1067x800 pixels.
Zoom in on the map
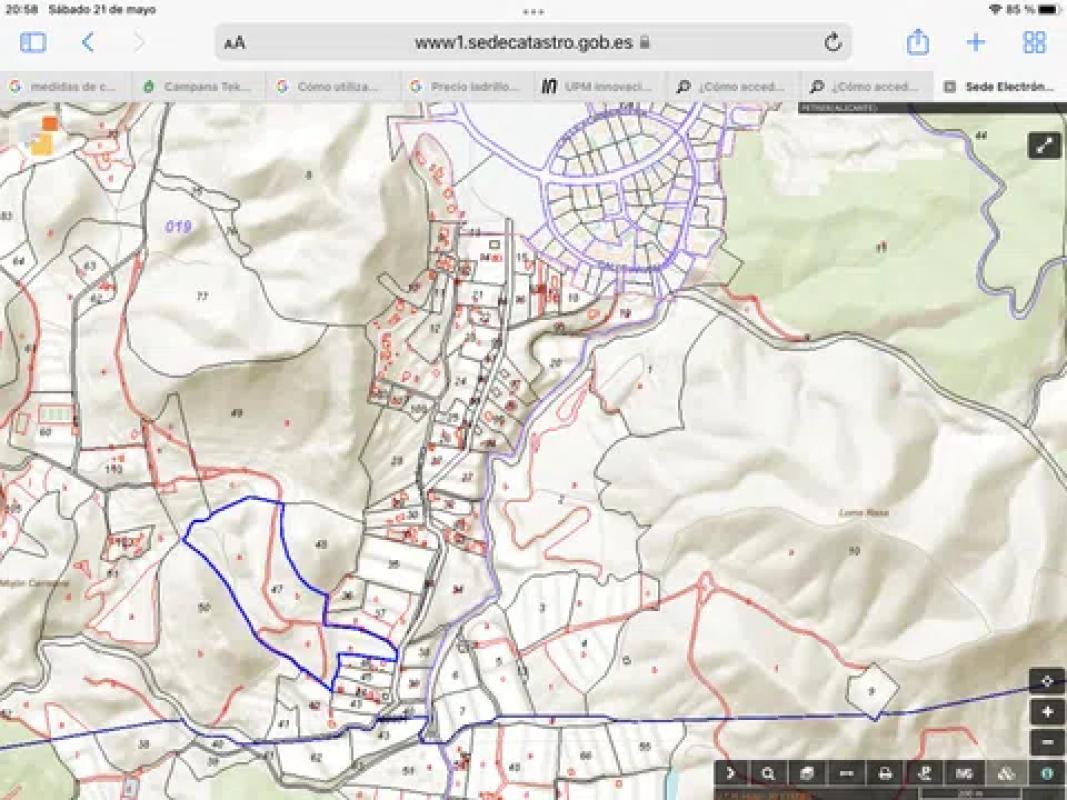point(1047,712)
